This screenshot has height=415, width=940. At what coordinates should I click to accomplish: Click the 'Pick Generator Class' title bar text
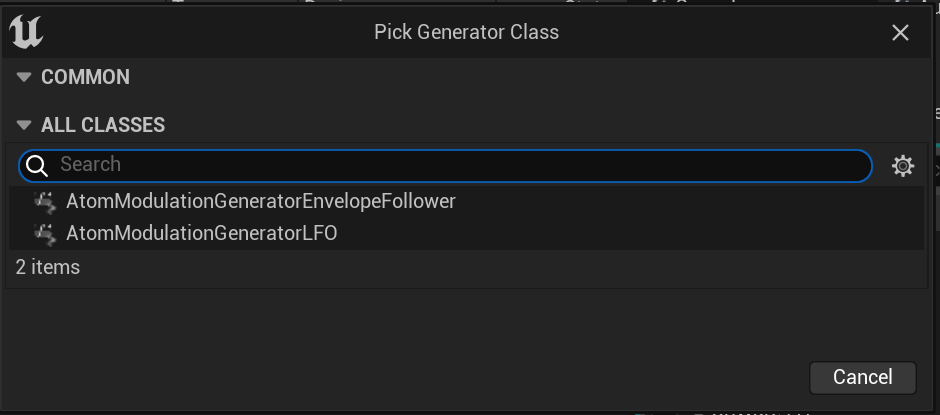[466, 32]
